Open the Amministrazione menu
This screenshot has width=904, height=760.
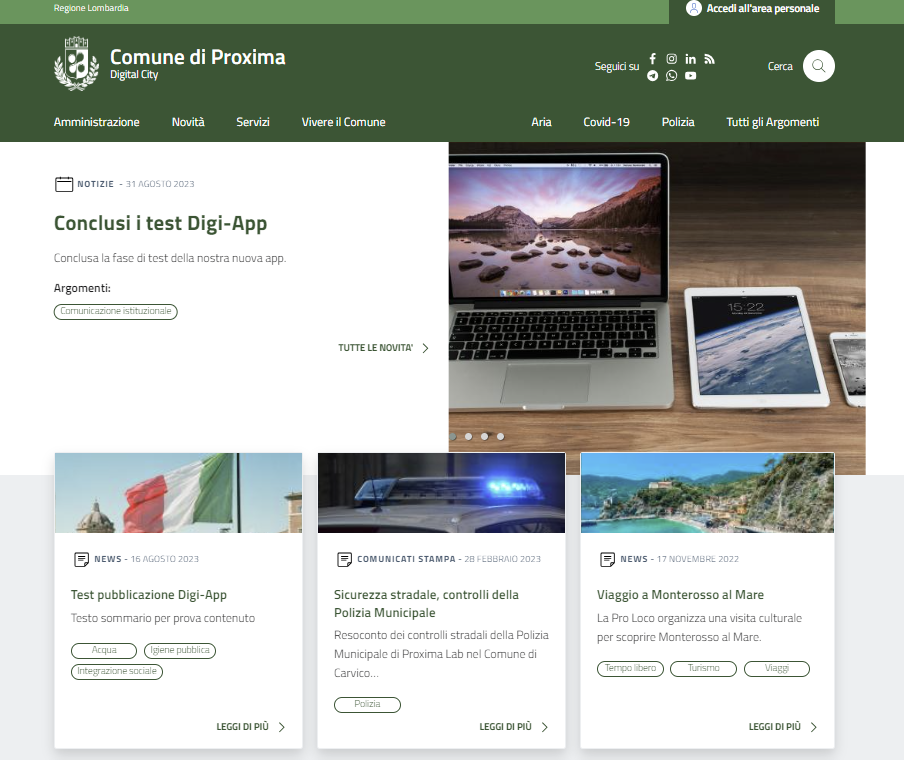coord(97,122)
